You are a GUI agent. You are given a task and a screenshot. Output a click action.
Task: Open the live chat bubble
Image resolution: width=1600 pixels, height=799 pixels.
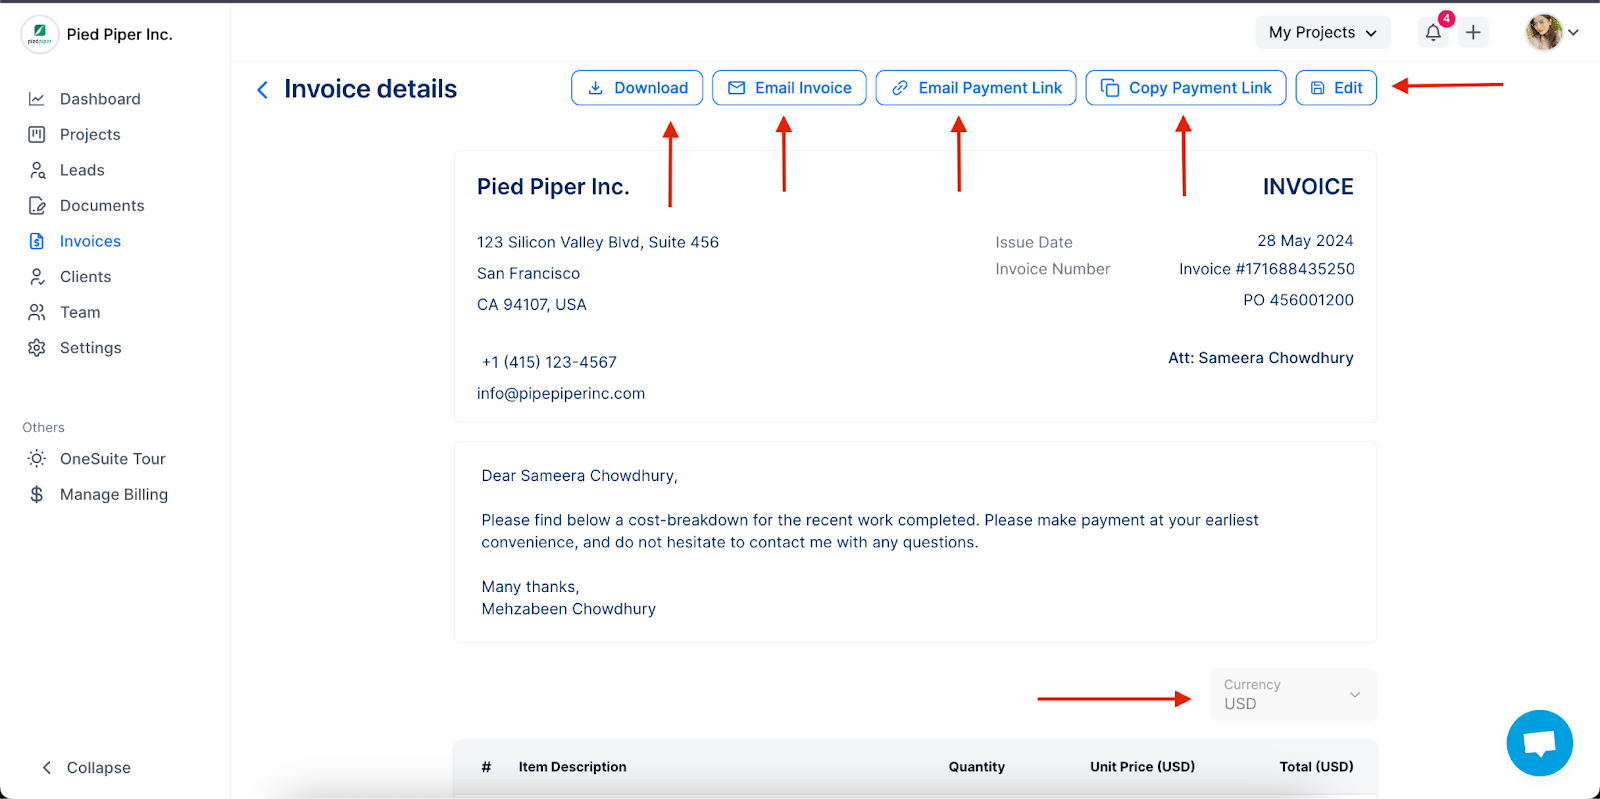coord(1540,743)
